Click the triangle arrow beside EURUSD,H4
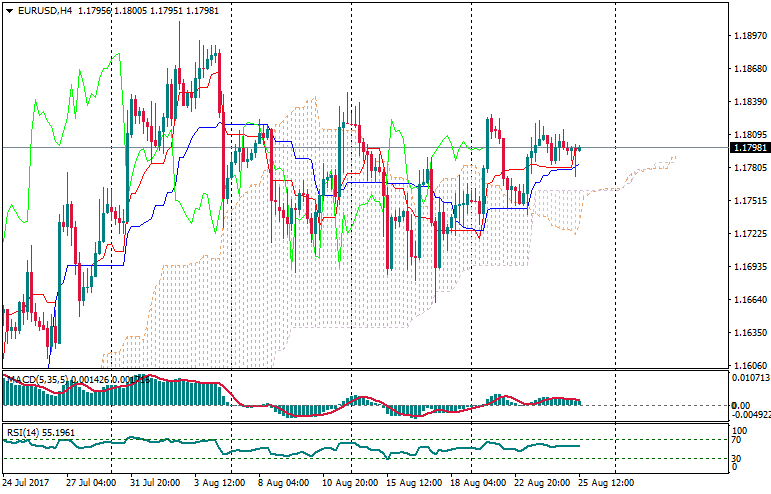 click(x=9, y=11)
